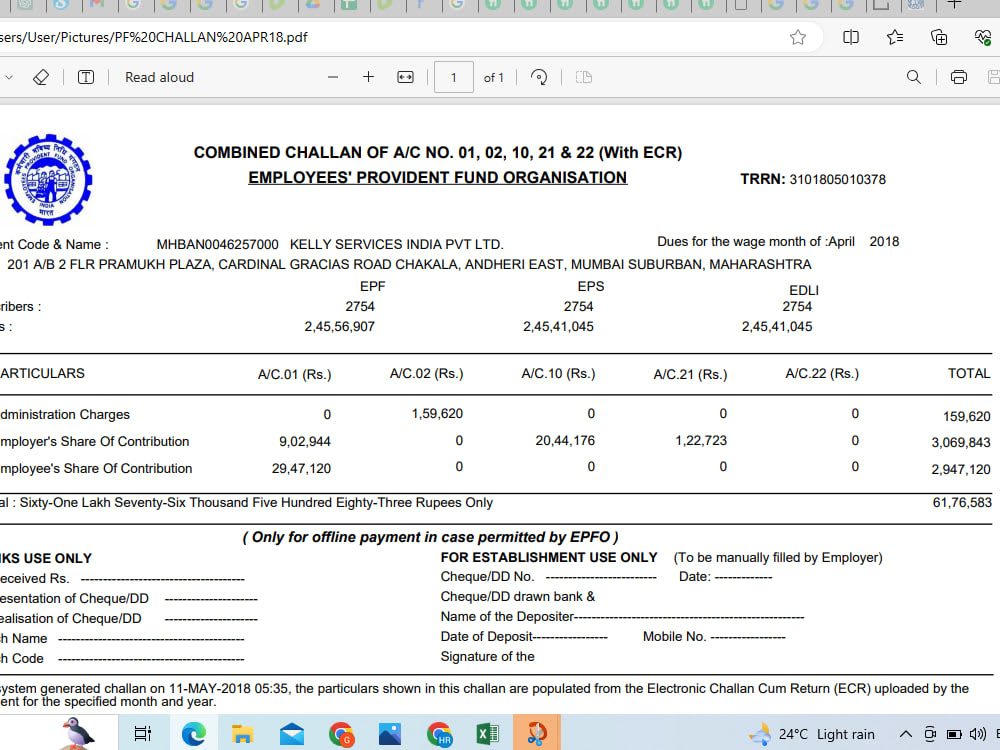This screenshot has height=750, width=1000.
Task: Click the A/C.21 (Rs.) column header
Action: tap(690, 374)
